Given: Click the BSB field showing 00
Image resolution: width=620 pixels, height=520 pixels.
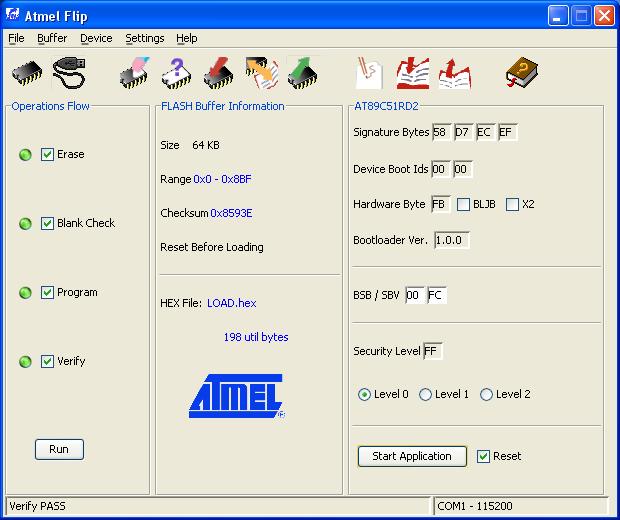Looking at the screenshot, I should [415, 295].
